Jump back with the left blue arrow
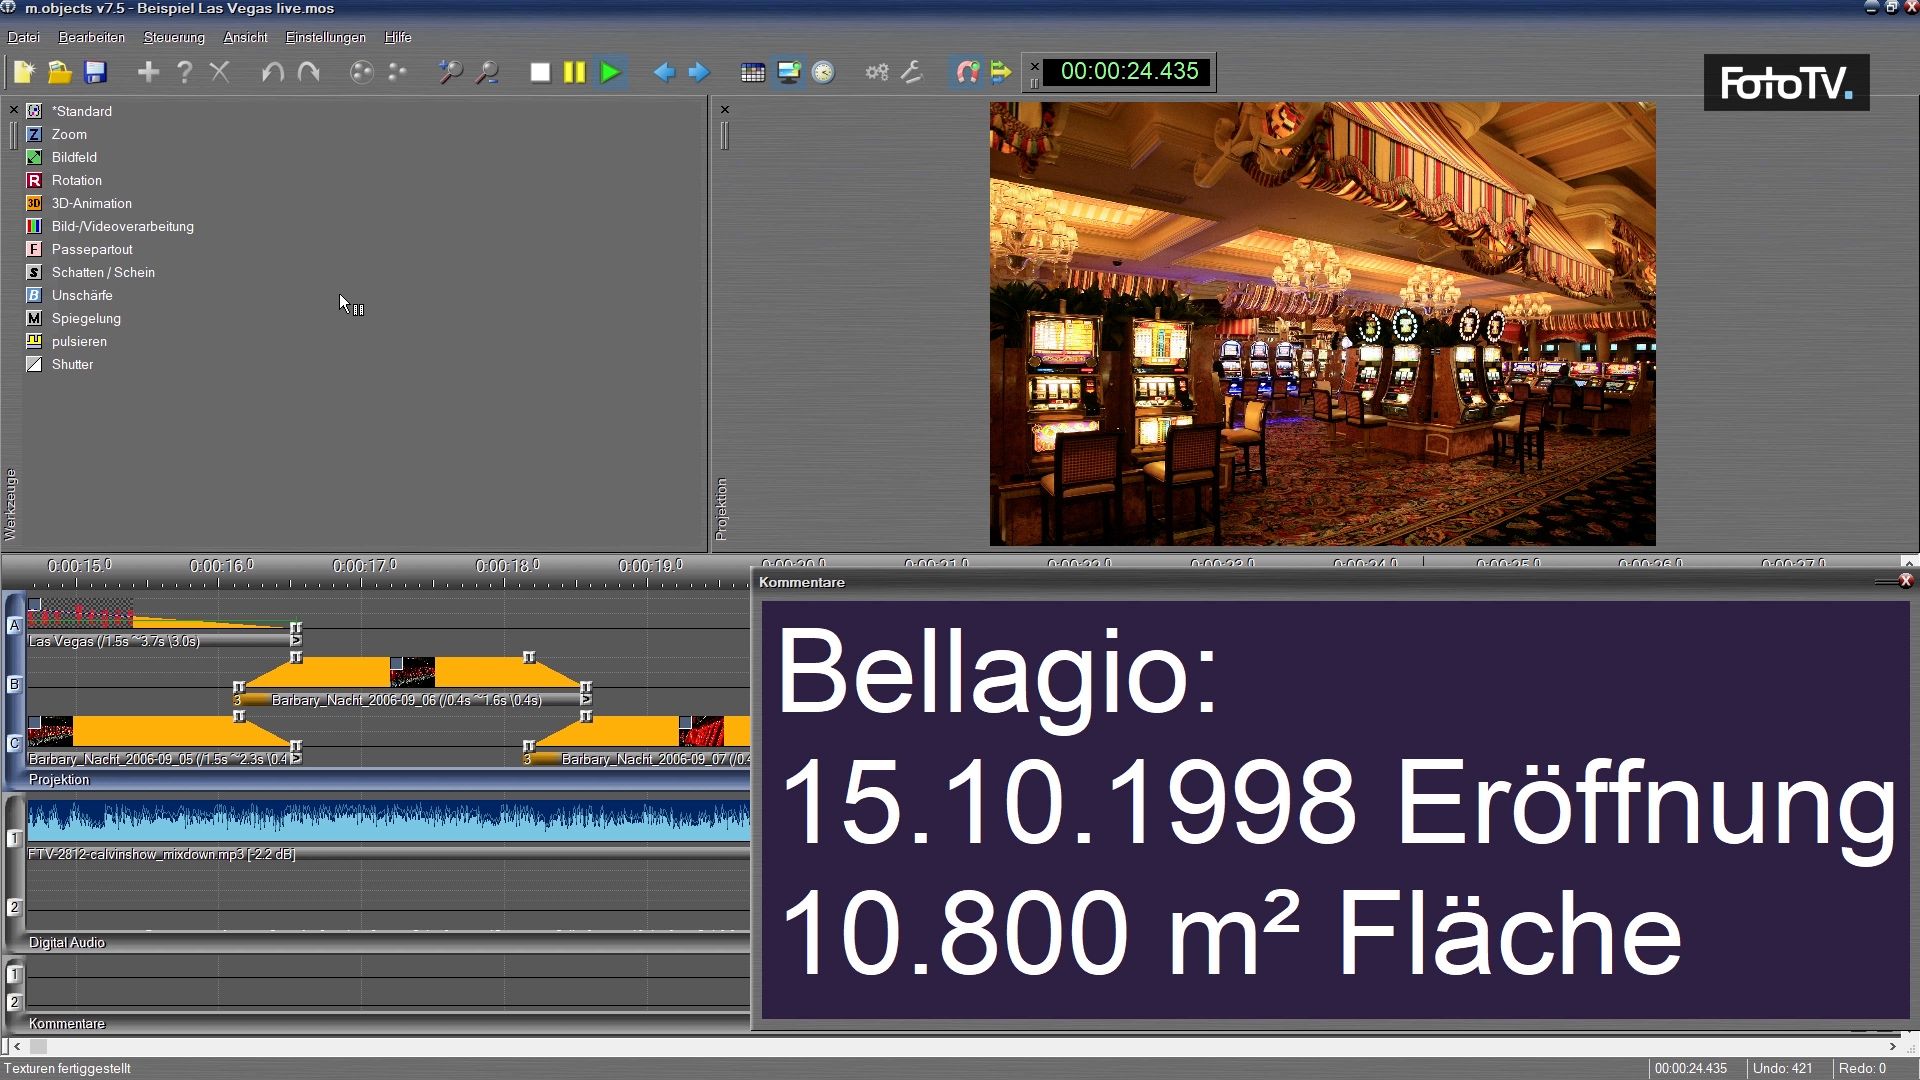The width and height of the screenshot is (1920, 1080). (x=664, y=72)
